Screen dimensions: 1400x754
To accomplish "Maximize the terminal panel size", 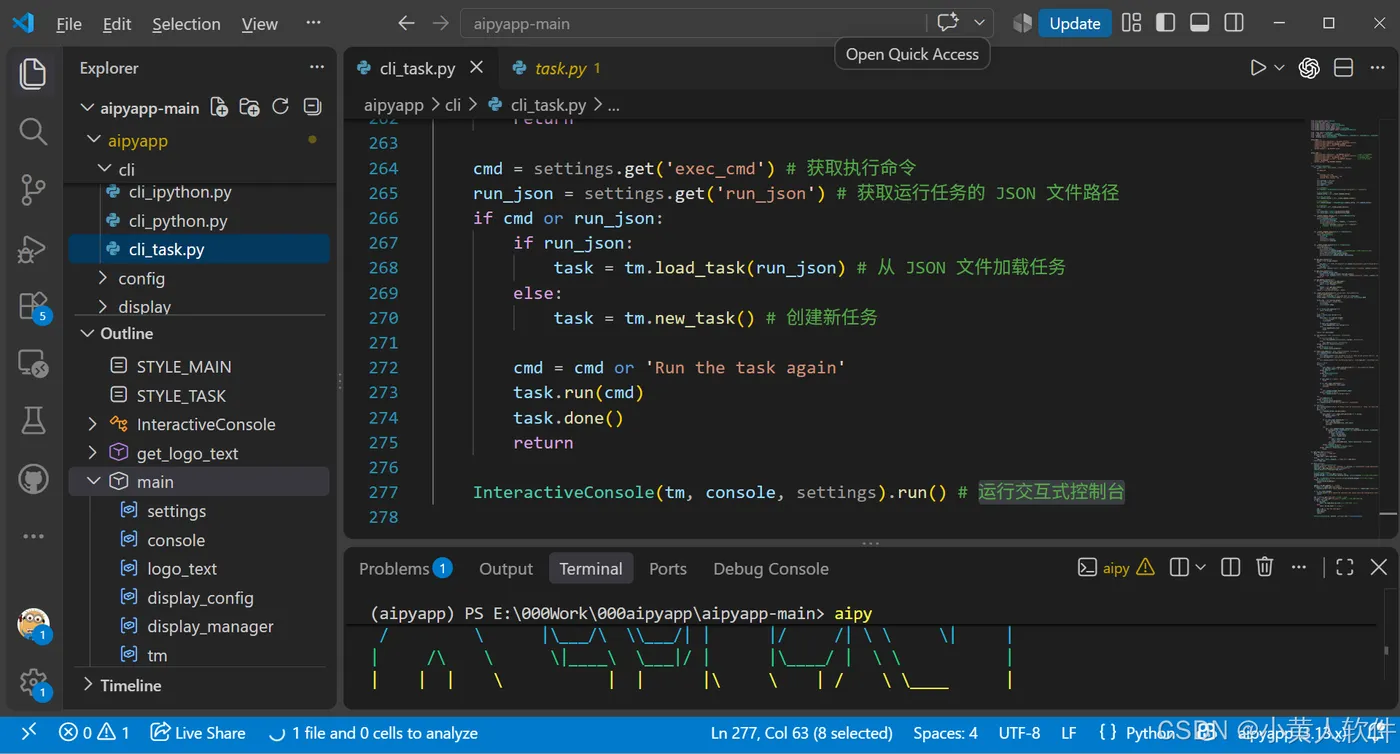I will (1344, 568).
